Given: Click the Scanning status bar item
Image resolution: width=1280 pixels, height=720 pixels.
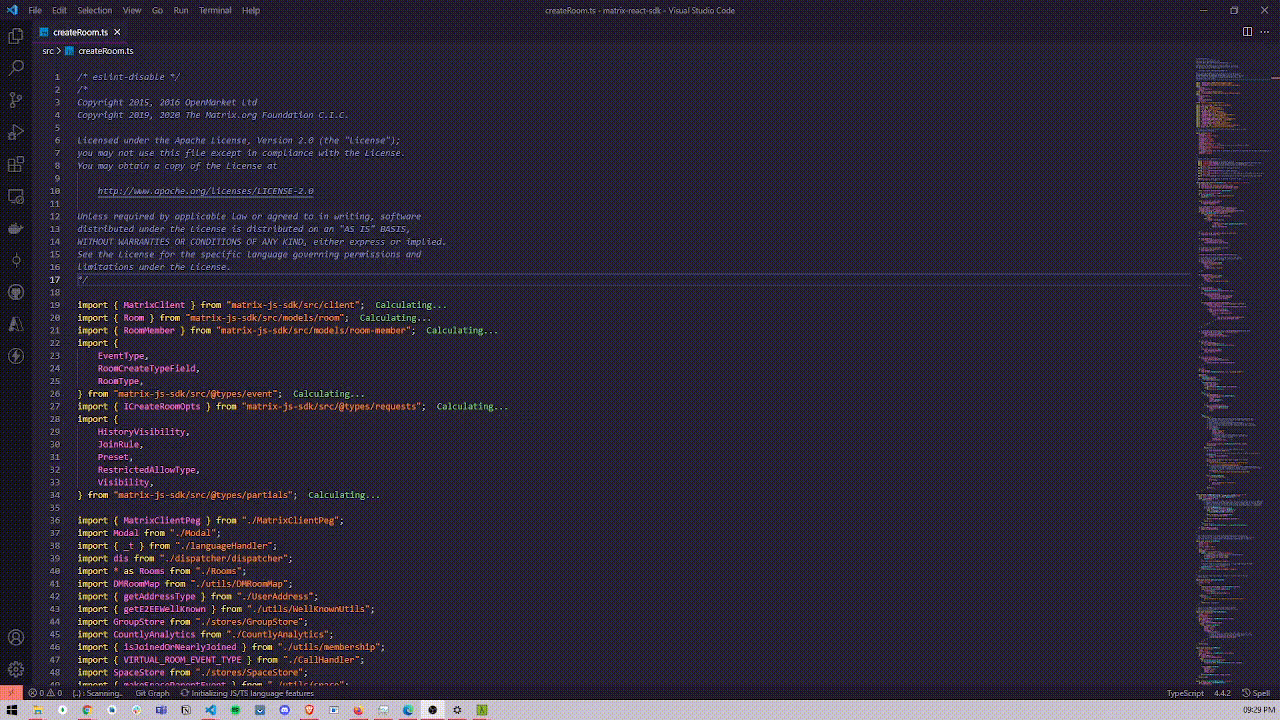Looking at the screenshot, I should point(99,693).
